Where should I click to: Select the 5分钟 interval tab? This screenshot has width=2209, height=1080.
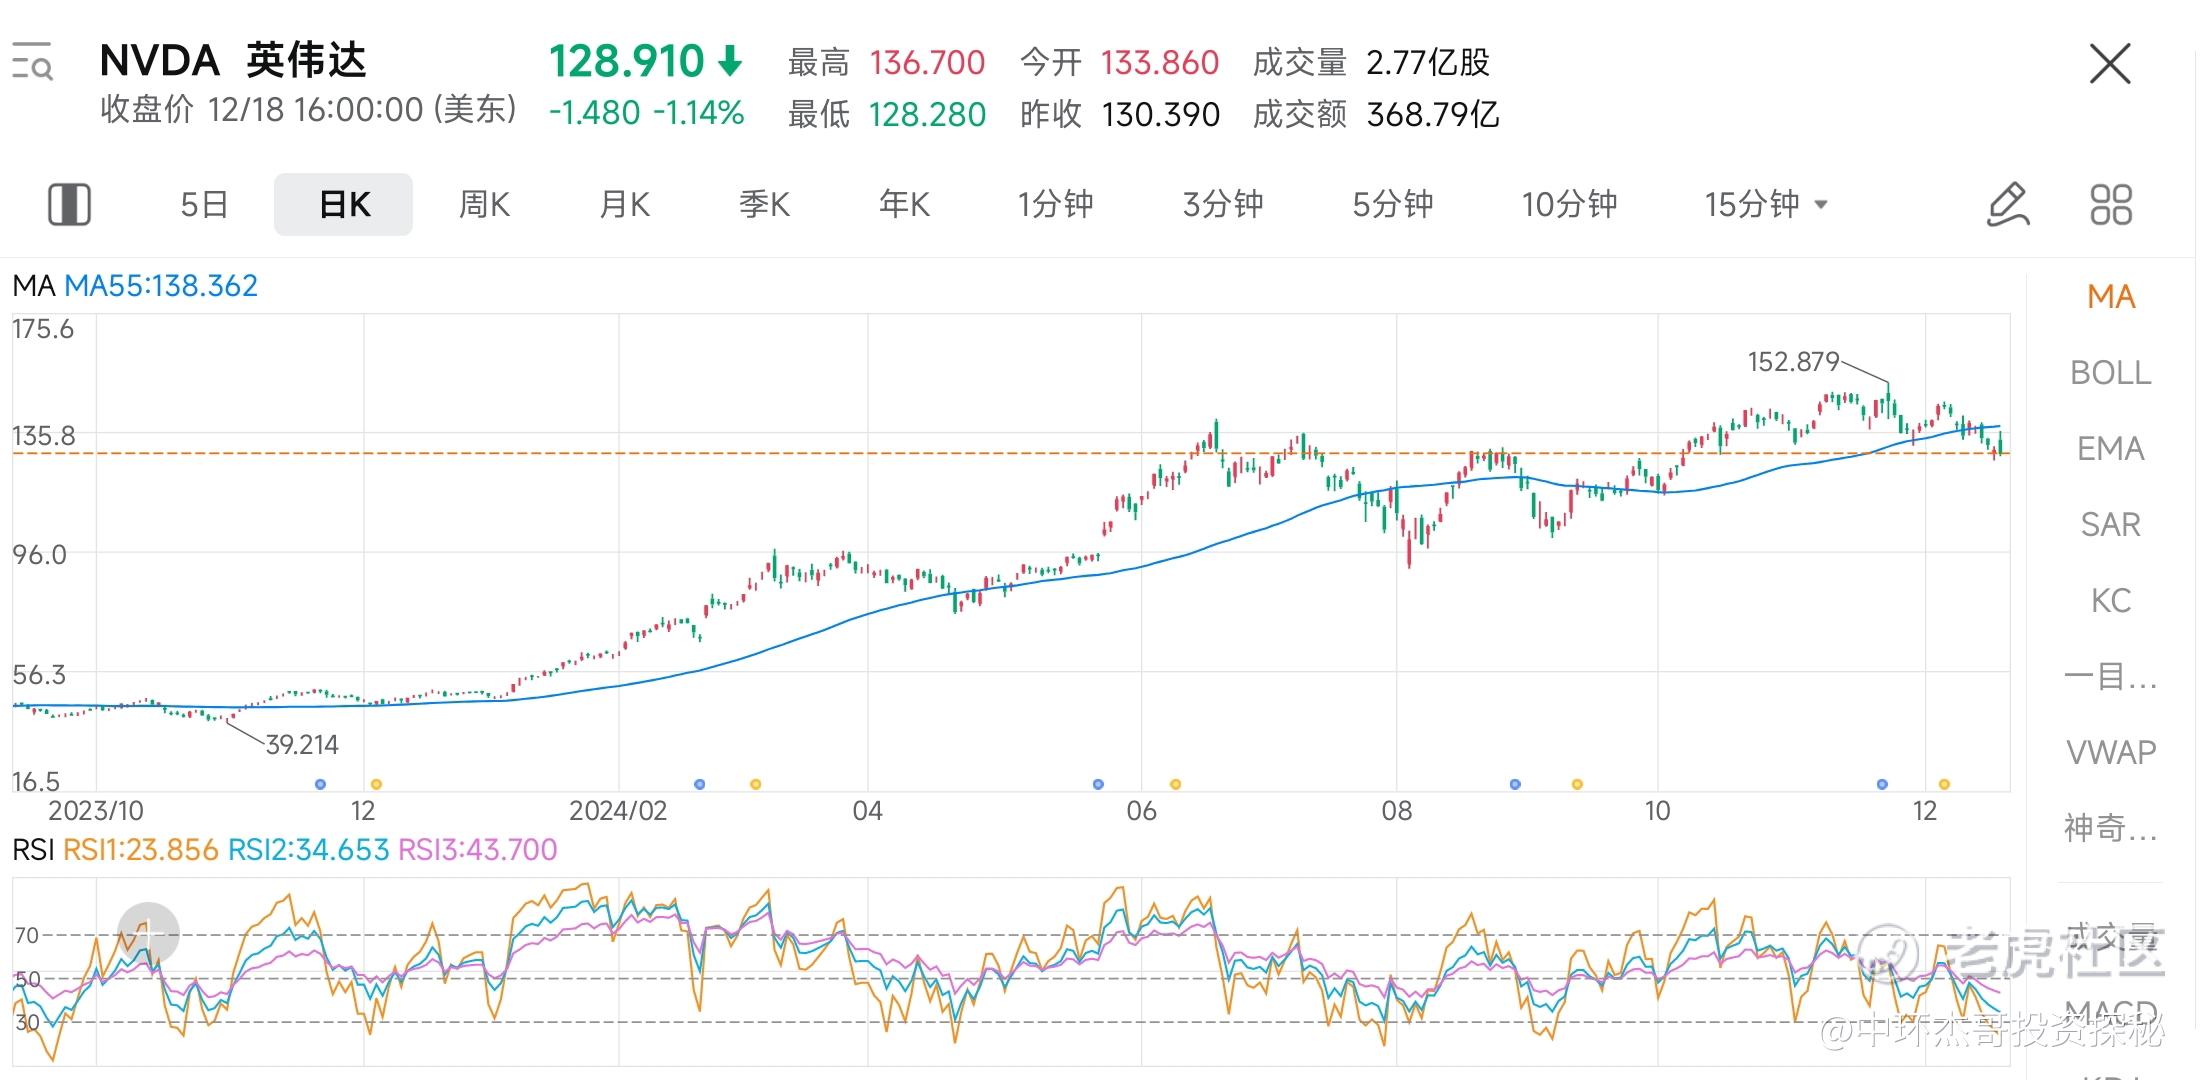click(1392, 204)
